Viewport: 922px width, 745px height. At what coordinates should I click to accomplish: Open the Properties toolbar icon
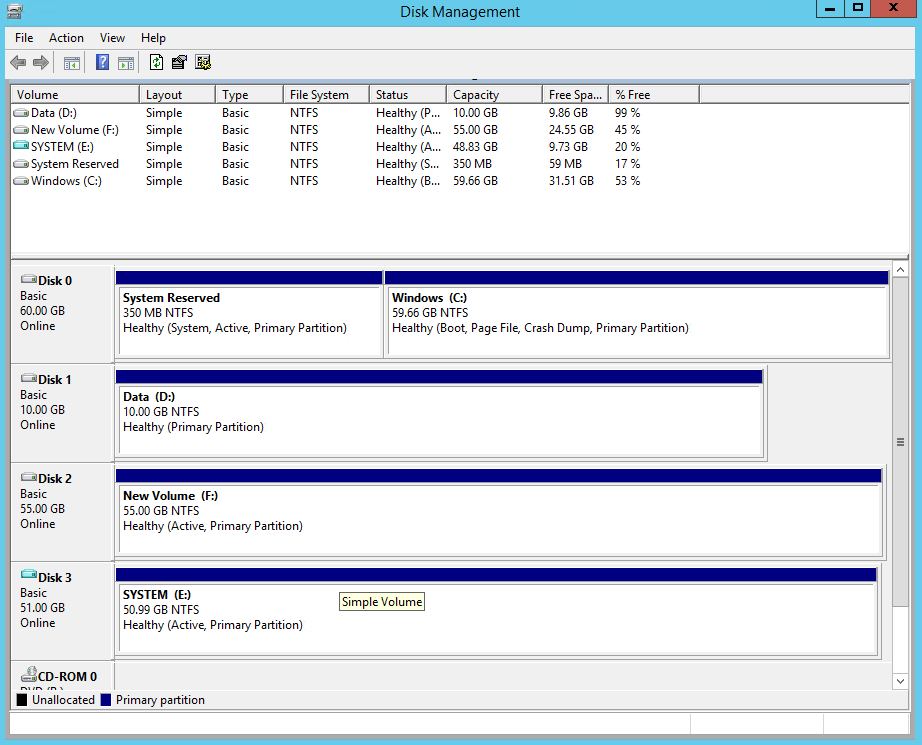(x=179, y=63)
